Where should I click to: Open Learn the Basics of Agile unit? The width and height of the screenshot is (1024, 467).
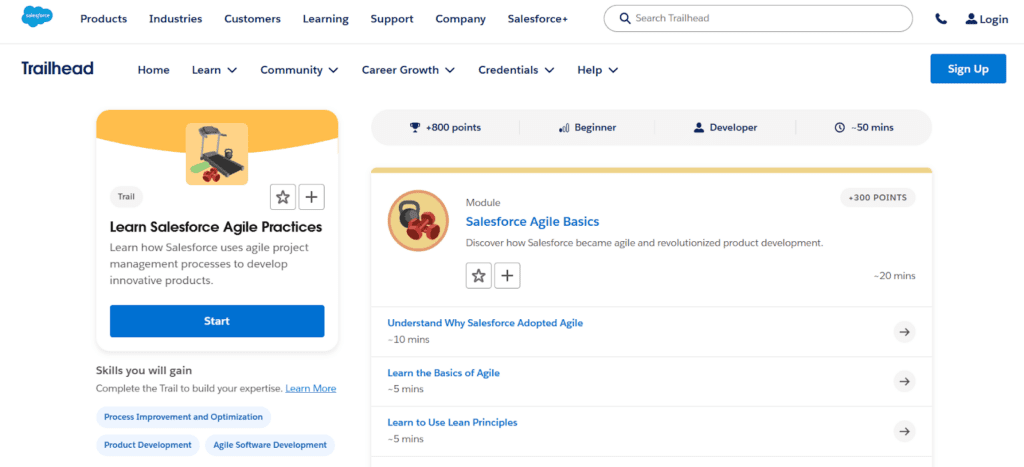pyautogui.click(x=443, y=373)
